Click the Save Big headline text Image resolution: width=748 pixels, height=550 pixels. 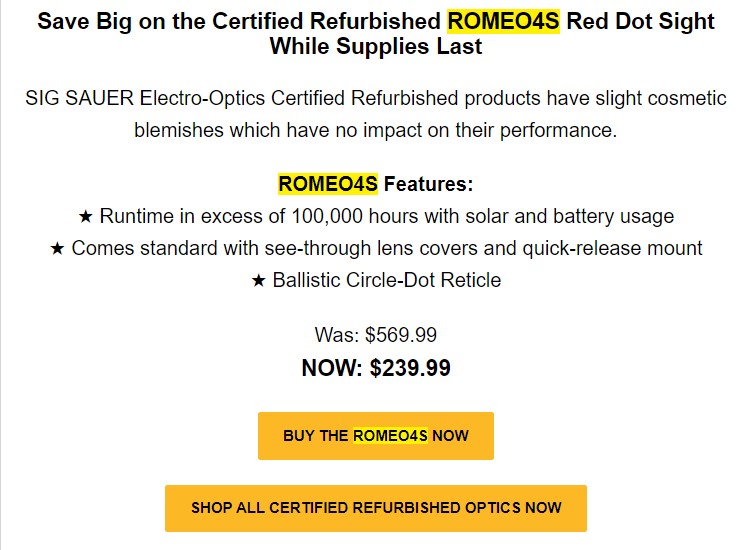(240, 21)
